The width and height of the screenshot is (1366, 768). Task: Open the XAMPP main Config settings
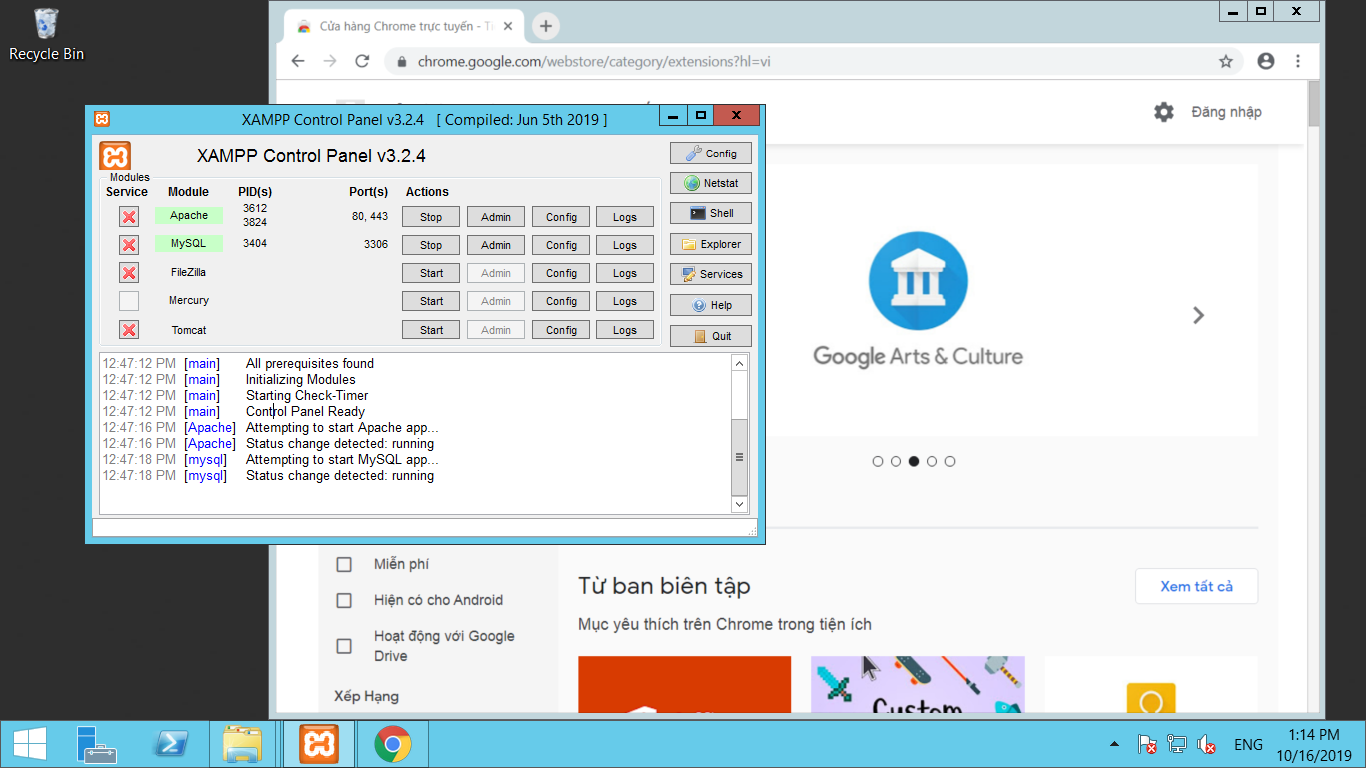click(x=710, y=154)
